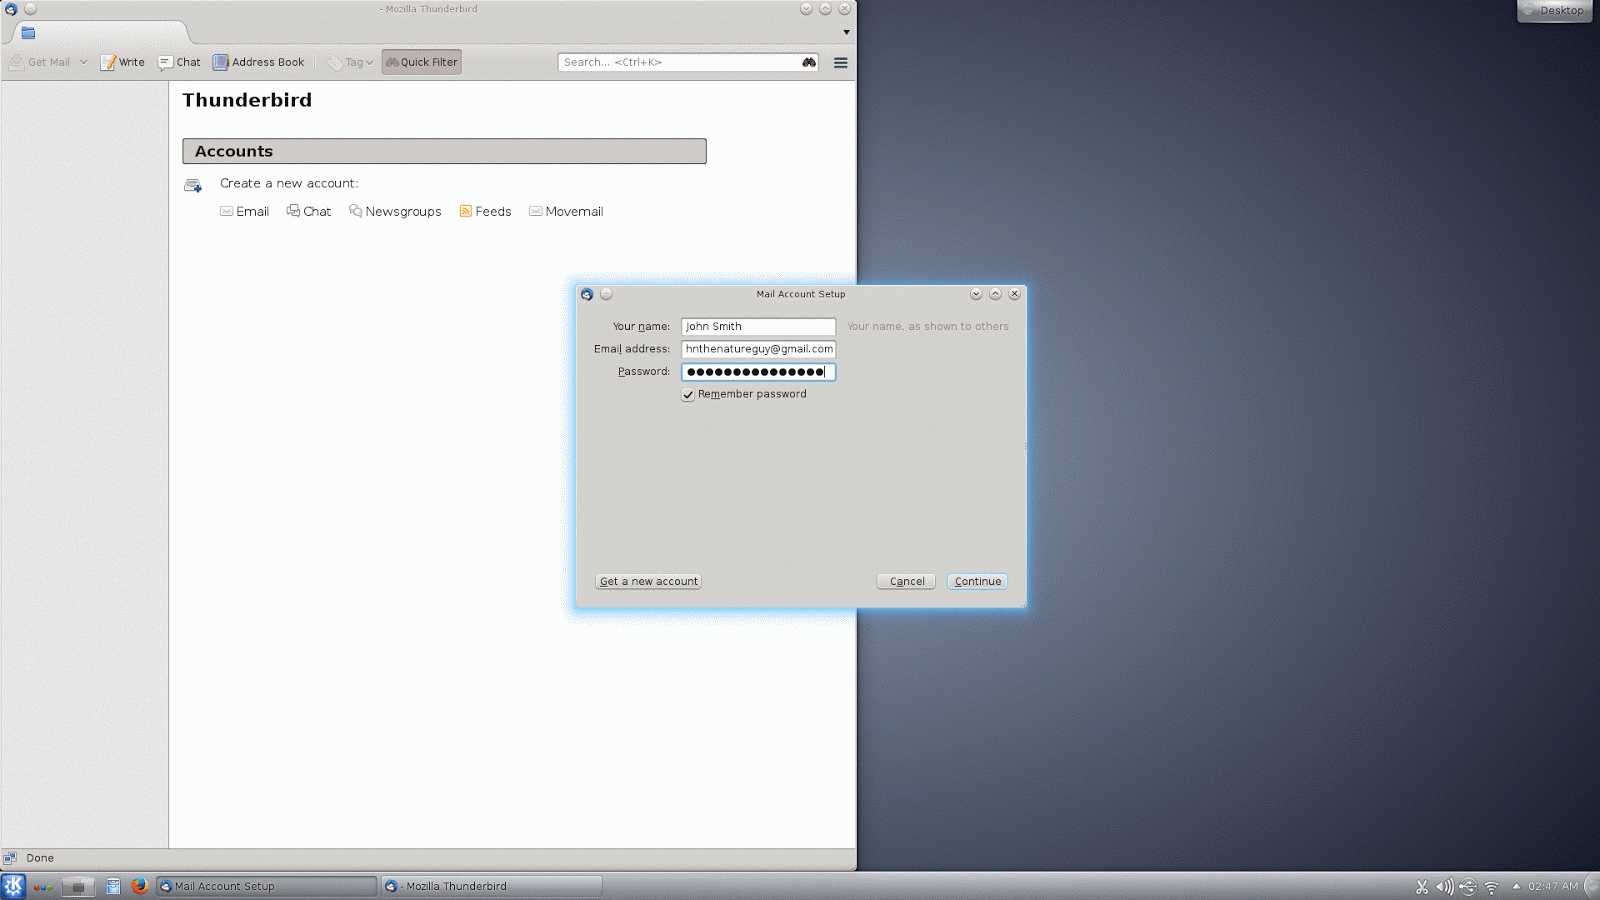Screen dimensions: 1600x900
Task: Expand the Get Mail dropdown arrow
Action: pos(84,62)
